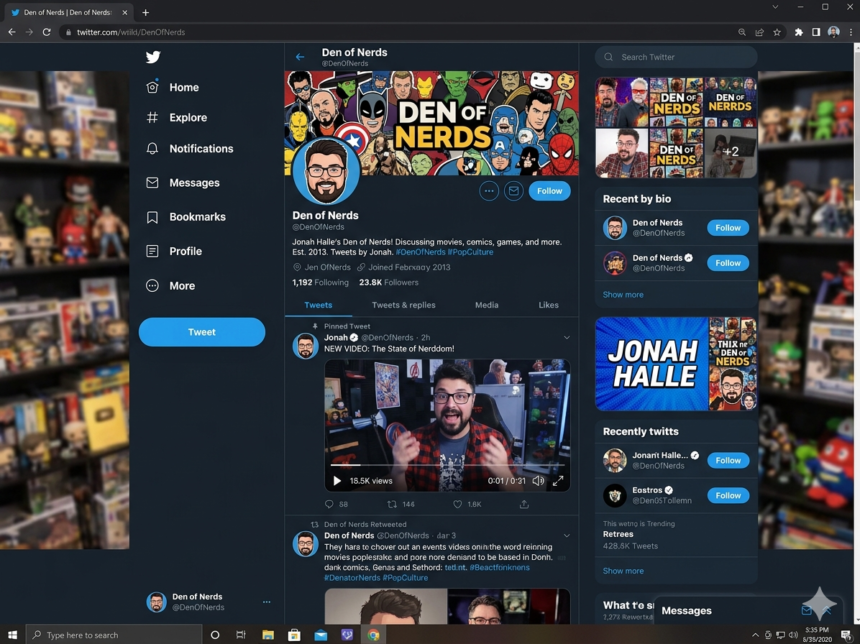
Task: Open the +2 media thumbnail
Action: (731, 153)
